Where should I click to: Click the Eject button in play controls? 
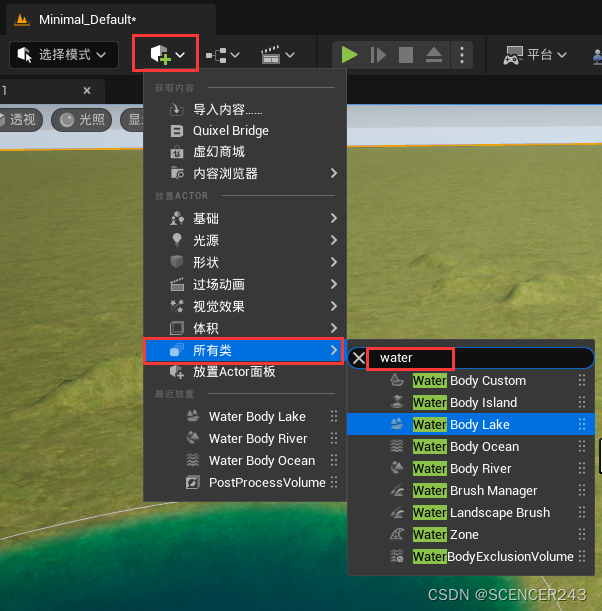434,55
